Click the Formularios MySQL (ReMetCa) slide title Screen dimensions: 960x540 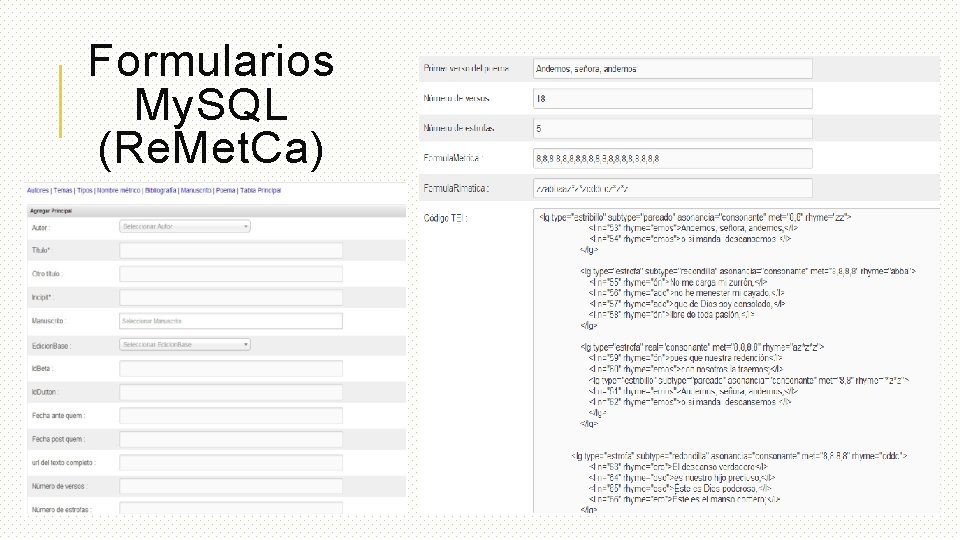pos(211,105)
